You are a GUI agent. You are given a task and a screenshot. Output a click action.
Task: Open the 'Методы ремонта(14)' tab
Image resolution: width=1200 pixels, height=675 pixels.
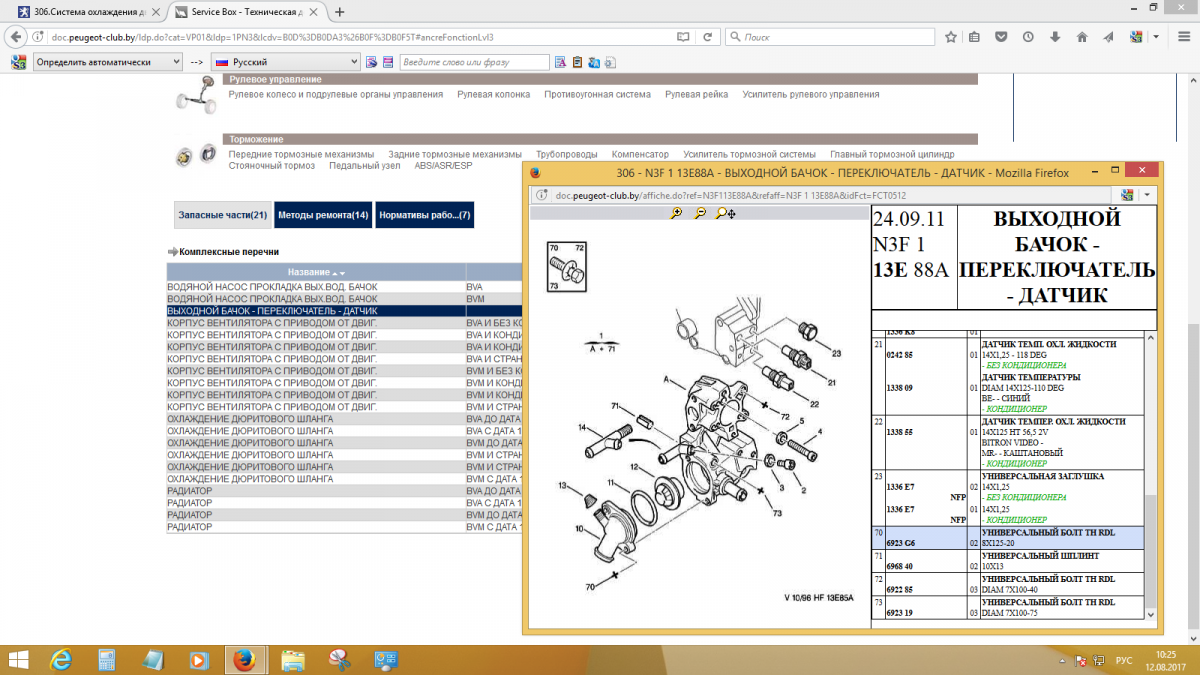(322, 214)
